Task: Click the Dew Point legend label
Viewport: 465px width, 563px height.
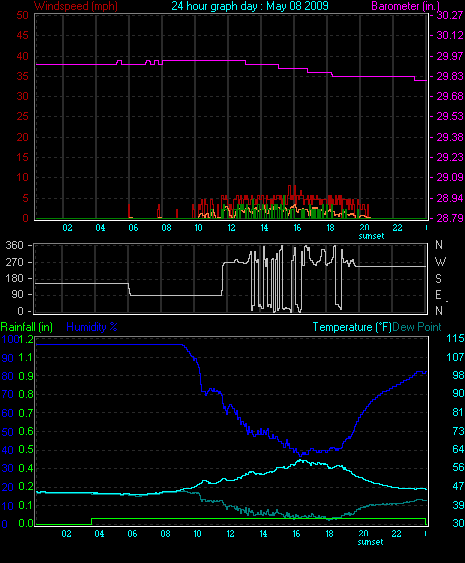Action: pyautogui.click(x=417, y=327)
